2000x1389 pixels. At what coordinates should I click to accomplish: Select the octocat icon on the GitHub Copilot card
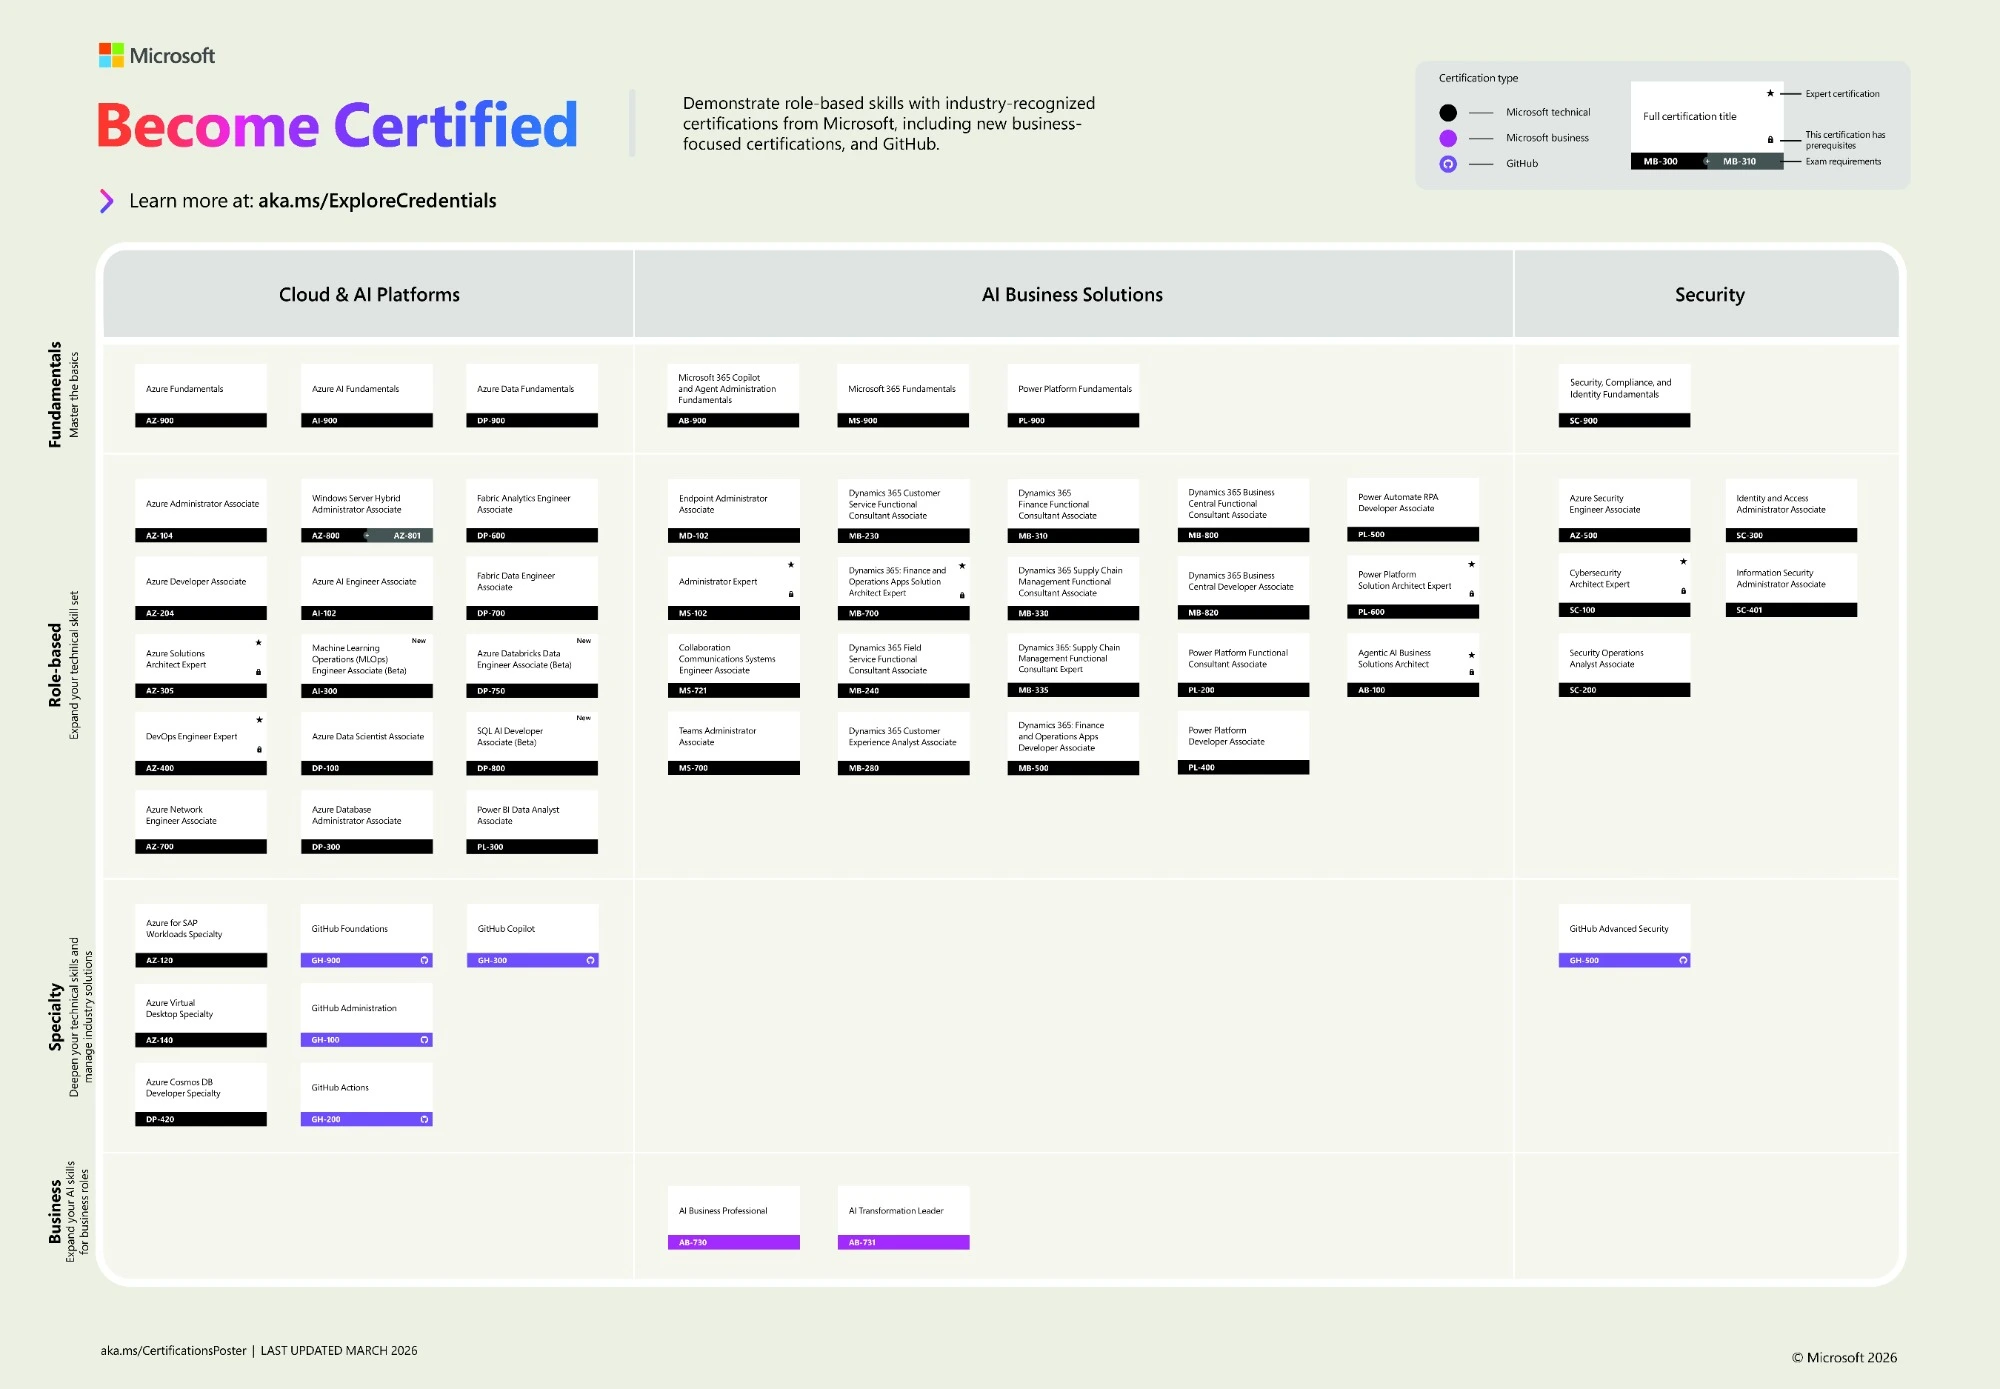tap(589, 959)
